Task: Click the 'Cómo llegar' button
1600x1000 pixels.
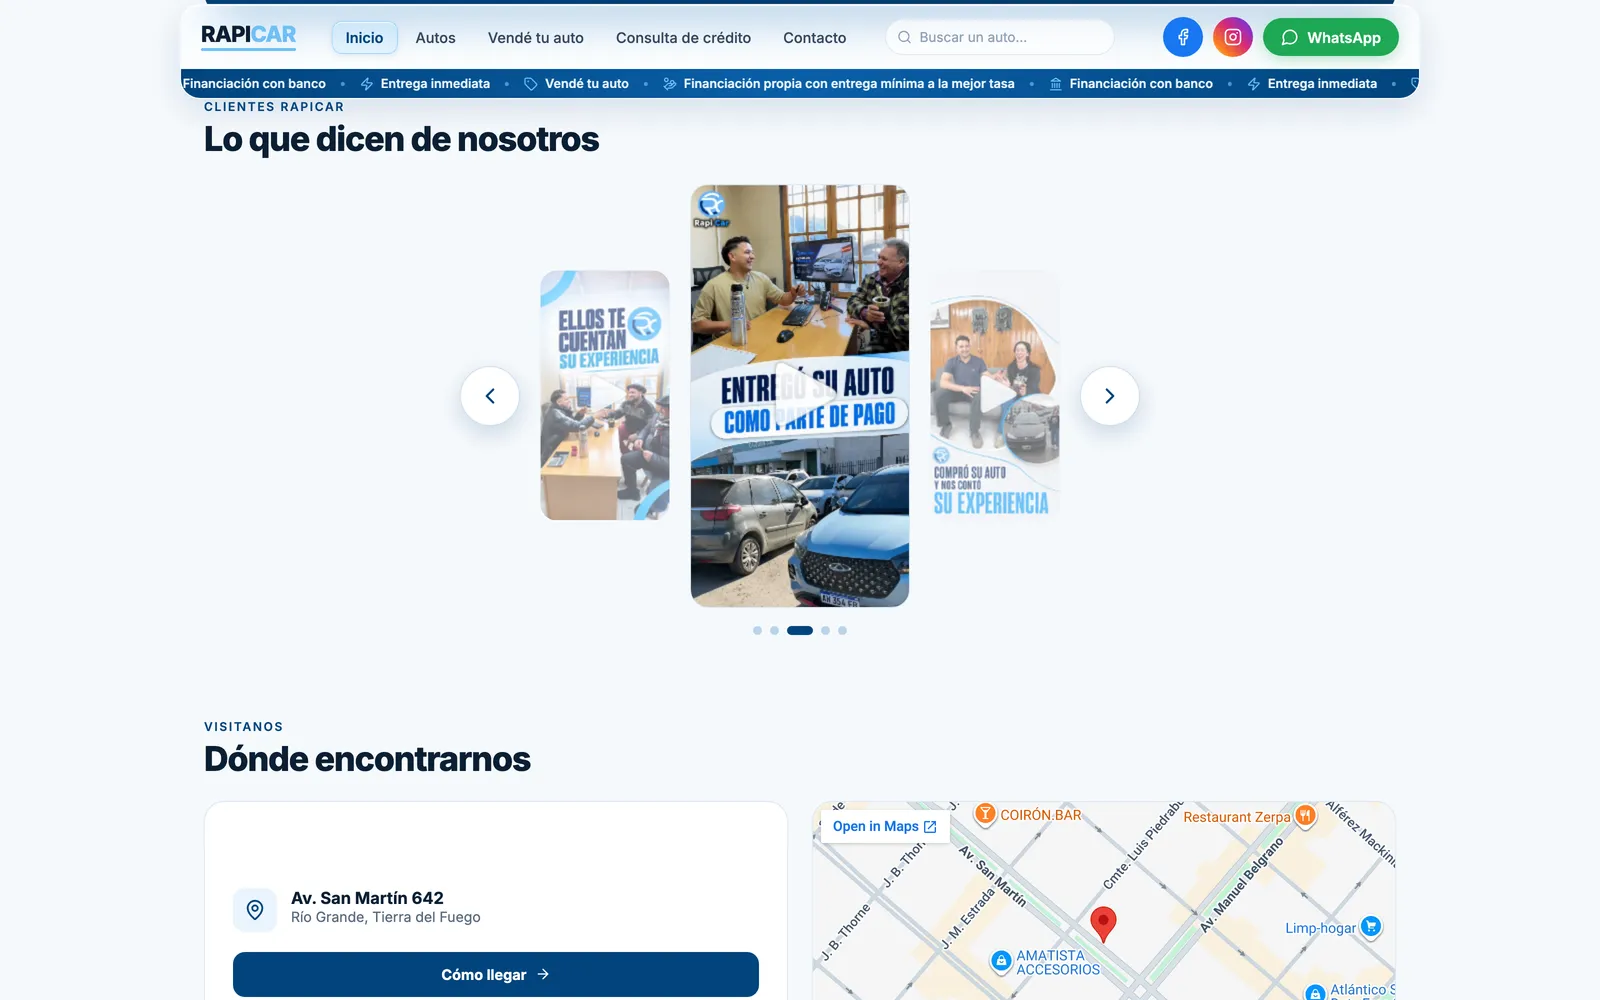Action: (495, 974)
